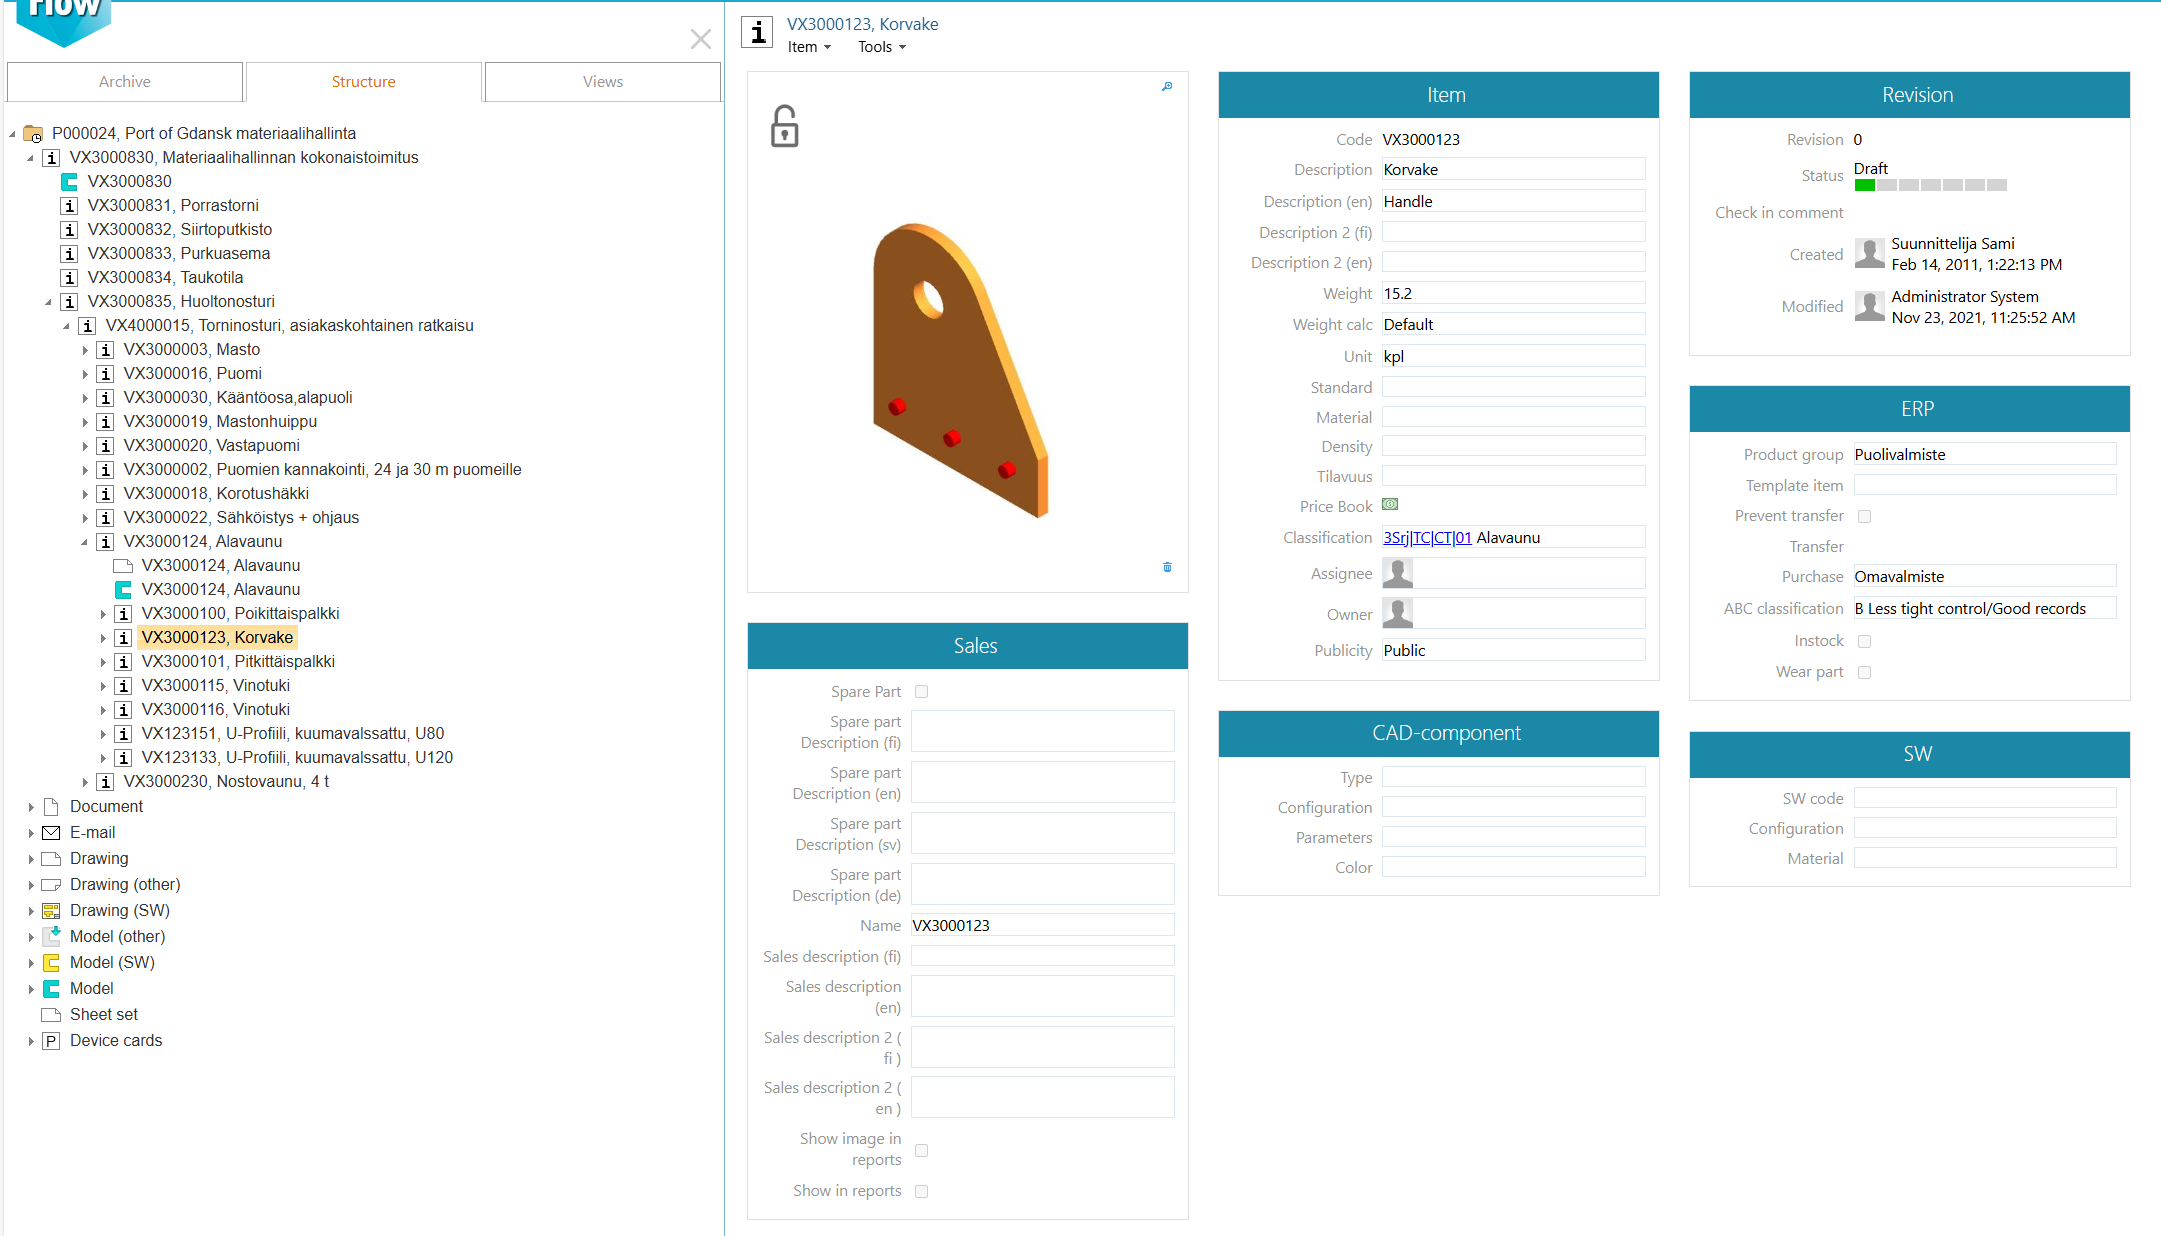This screenshot has height=1236, width=2161.
Task: Click the E-mail envelope icon in tree
Action: click(51, 832)
